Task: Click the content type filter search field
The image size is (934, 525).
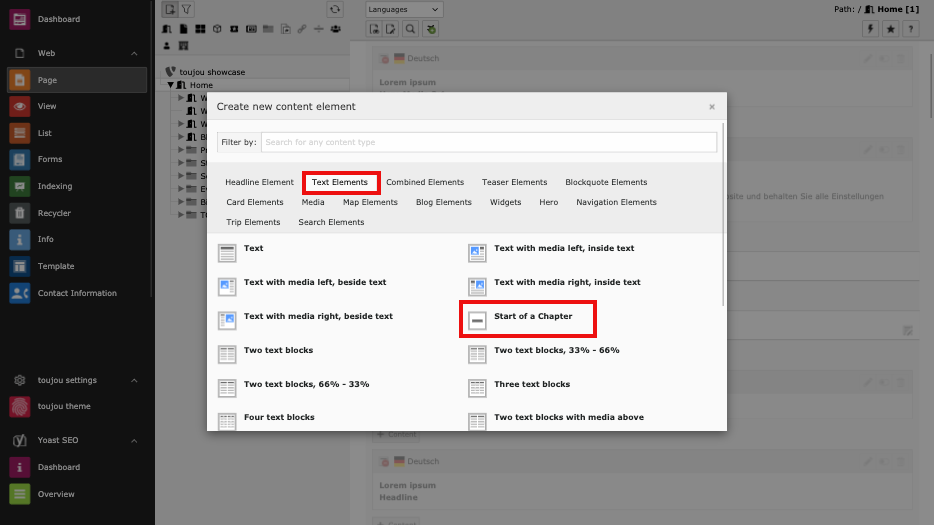Action: click(x=488, y=142)
